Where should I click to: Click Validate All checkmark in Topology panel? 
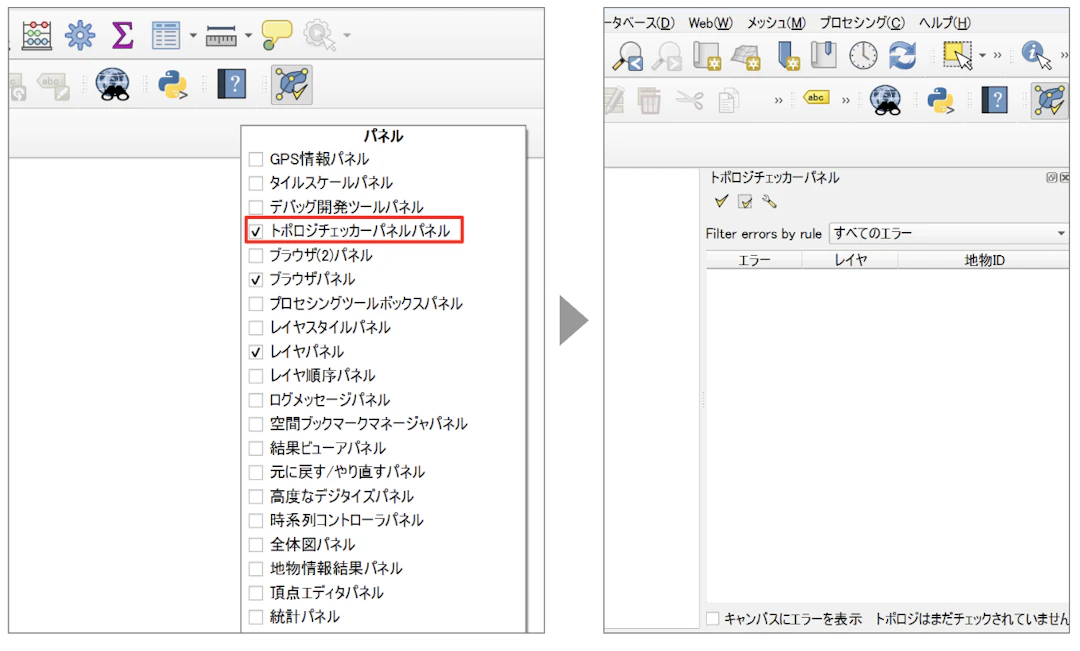721,201
